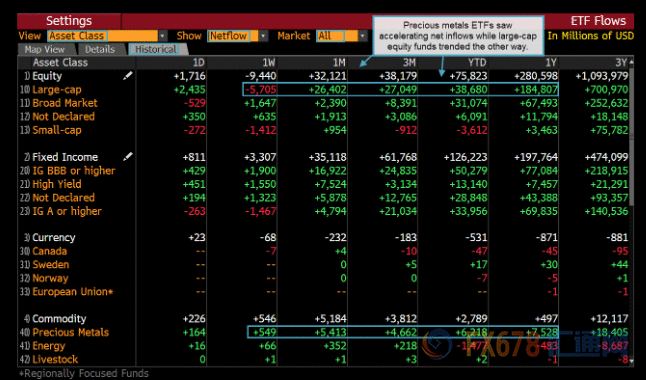Expand the Netflow show dropdown arrow

click(263, 36)
